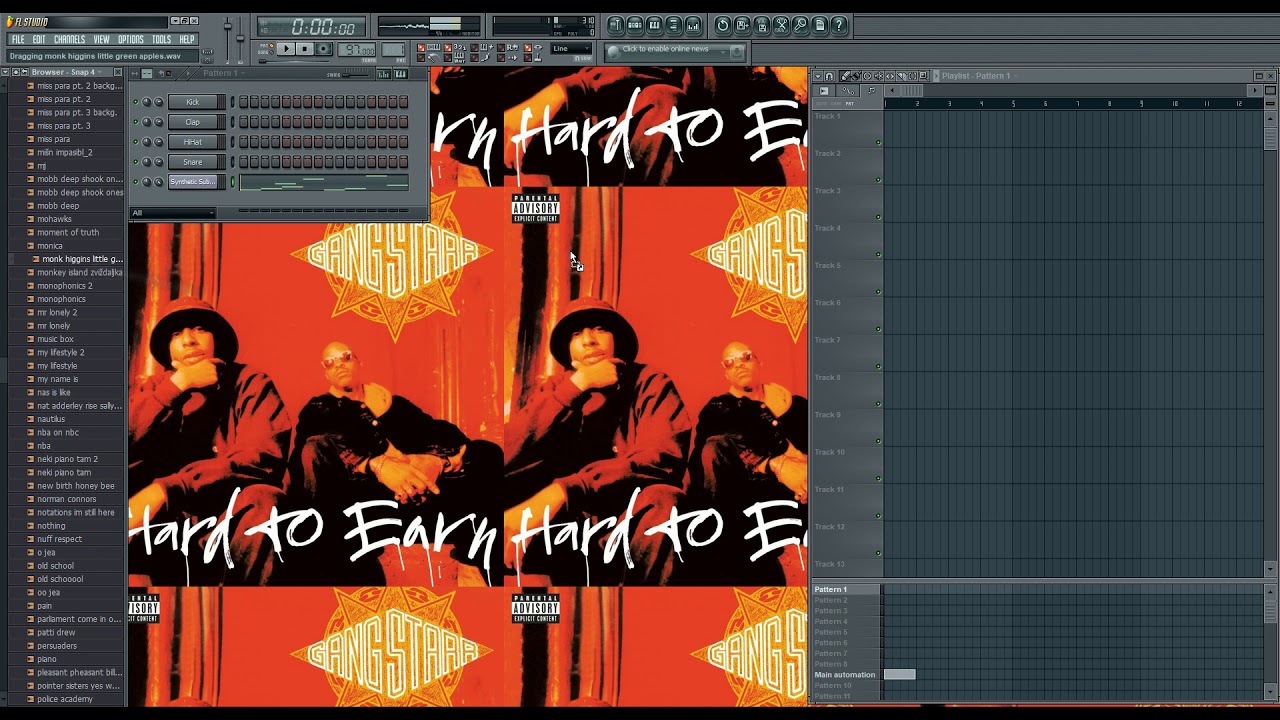Select the playlist slice tool
Viewport: 1280px width, 720px height.
coord(901,76)
